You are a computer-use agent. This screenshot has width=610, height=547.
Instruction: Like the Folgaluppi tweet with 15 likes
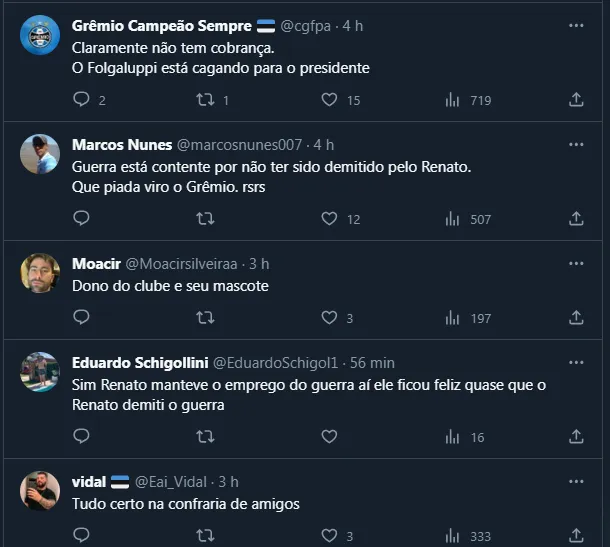pyautogui.click(x=329, y=100)
